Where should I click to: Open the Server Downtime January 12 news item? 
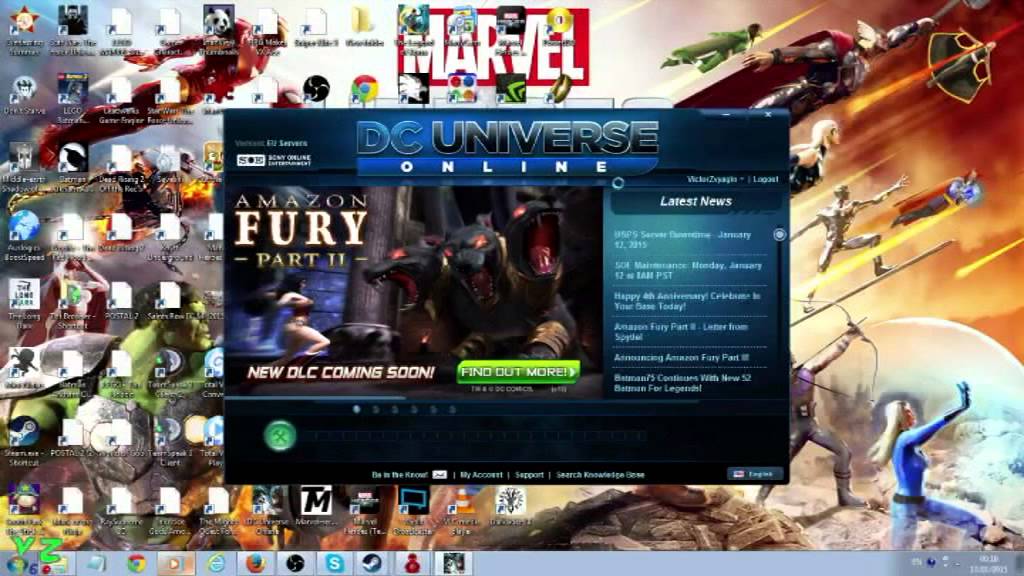pos(683,240)
